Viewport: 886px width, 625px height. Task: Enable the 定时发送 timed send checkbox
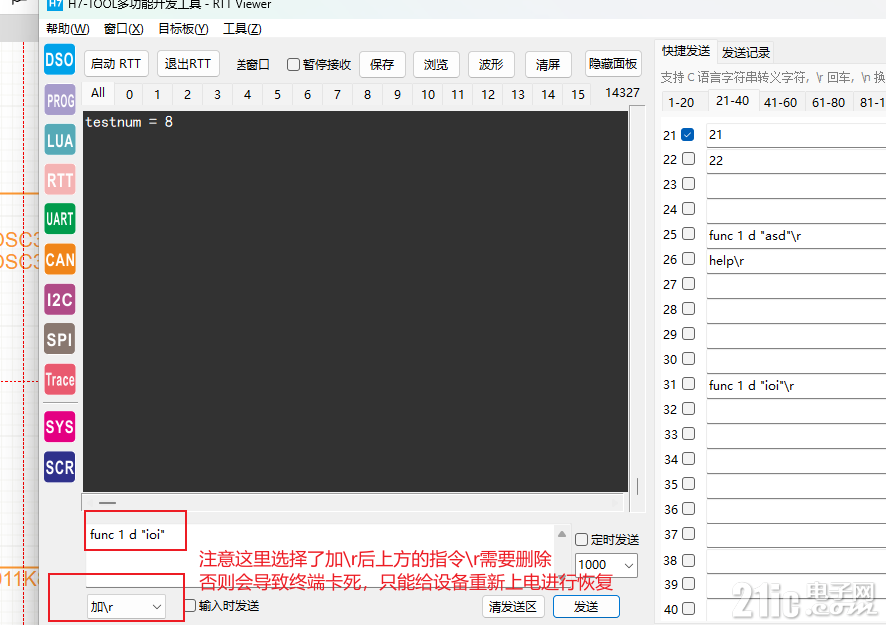(581, 540)
